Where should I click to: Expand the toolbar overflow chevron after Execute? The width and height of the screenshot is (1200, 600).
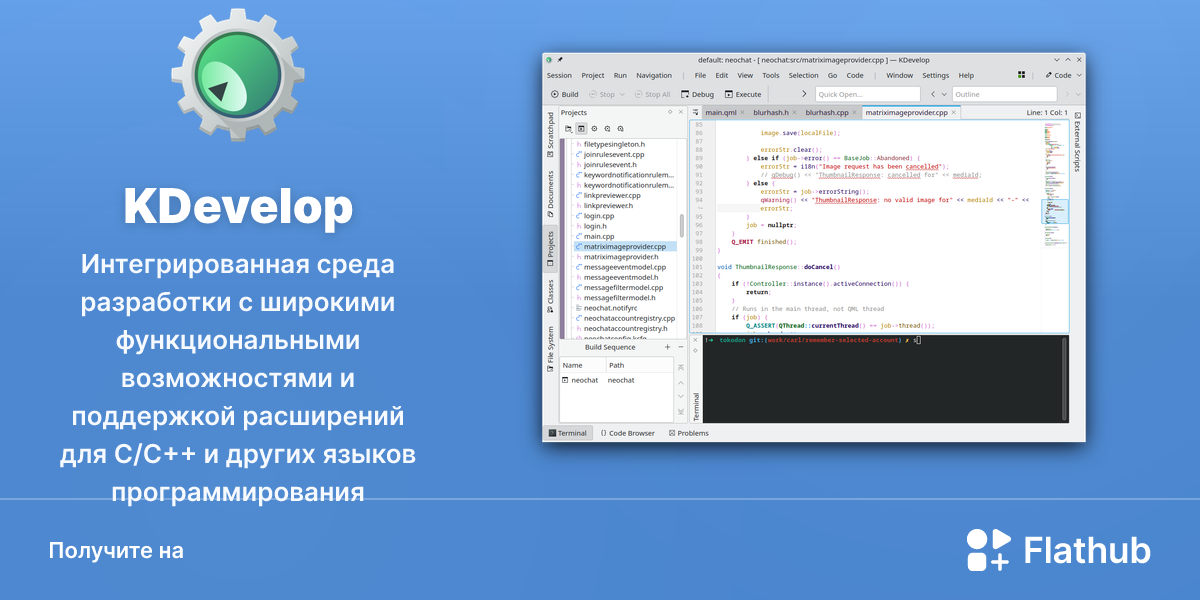[x=804, y=94]
